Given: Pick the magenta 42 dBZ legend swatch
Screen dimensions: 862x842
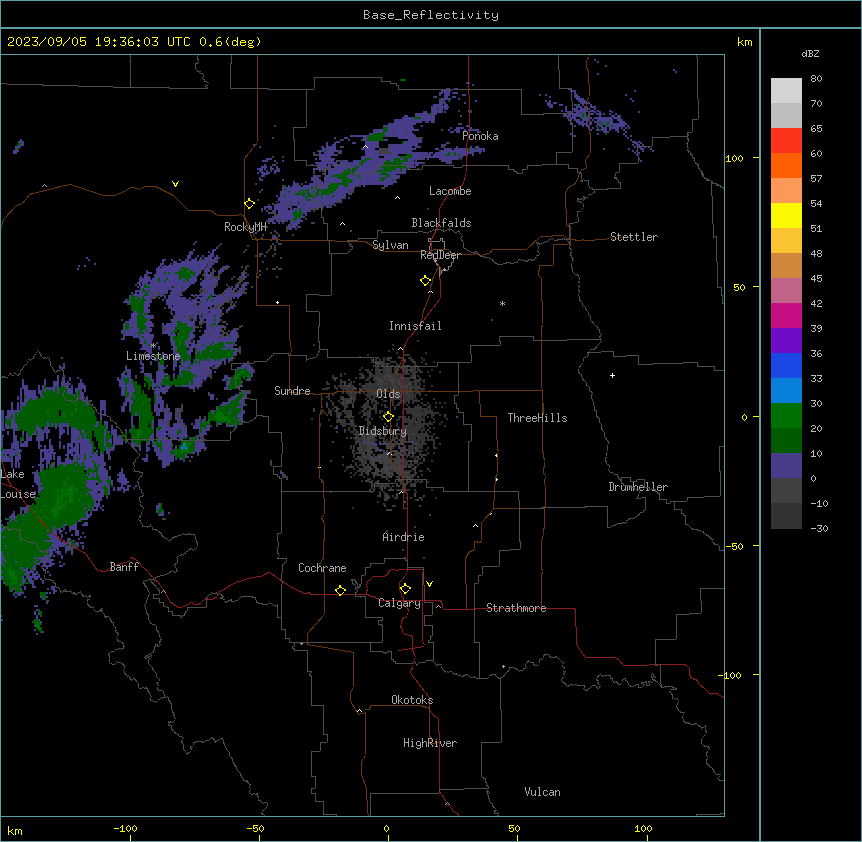Looking at the screenshot, I should (x=786, y=315).
